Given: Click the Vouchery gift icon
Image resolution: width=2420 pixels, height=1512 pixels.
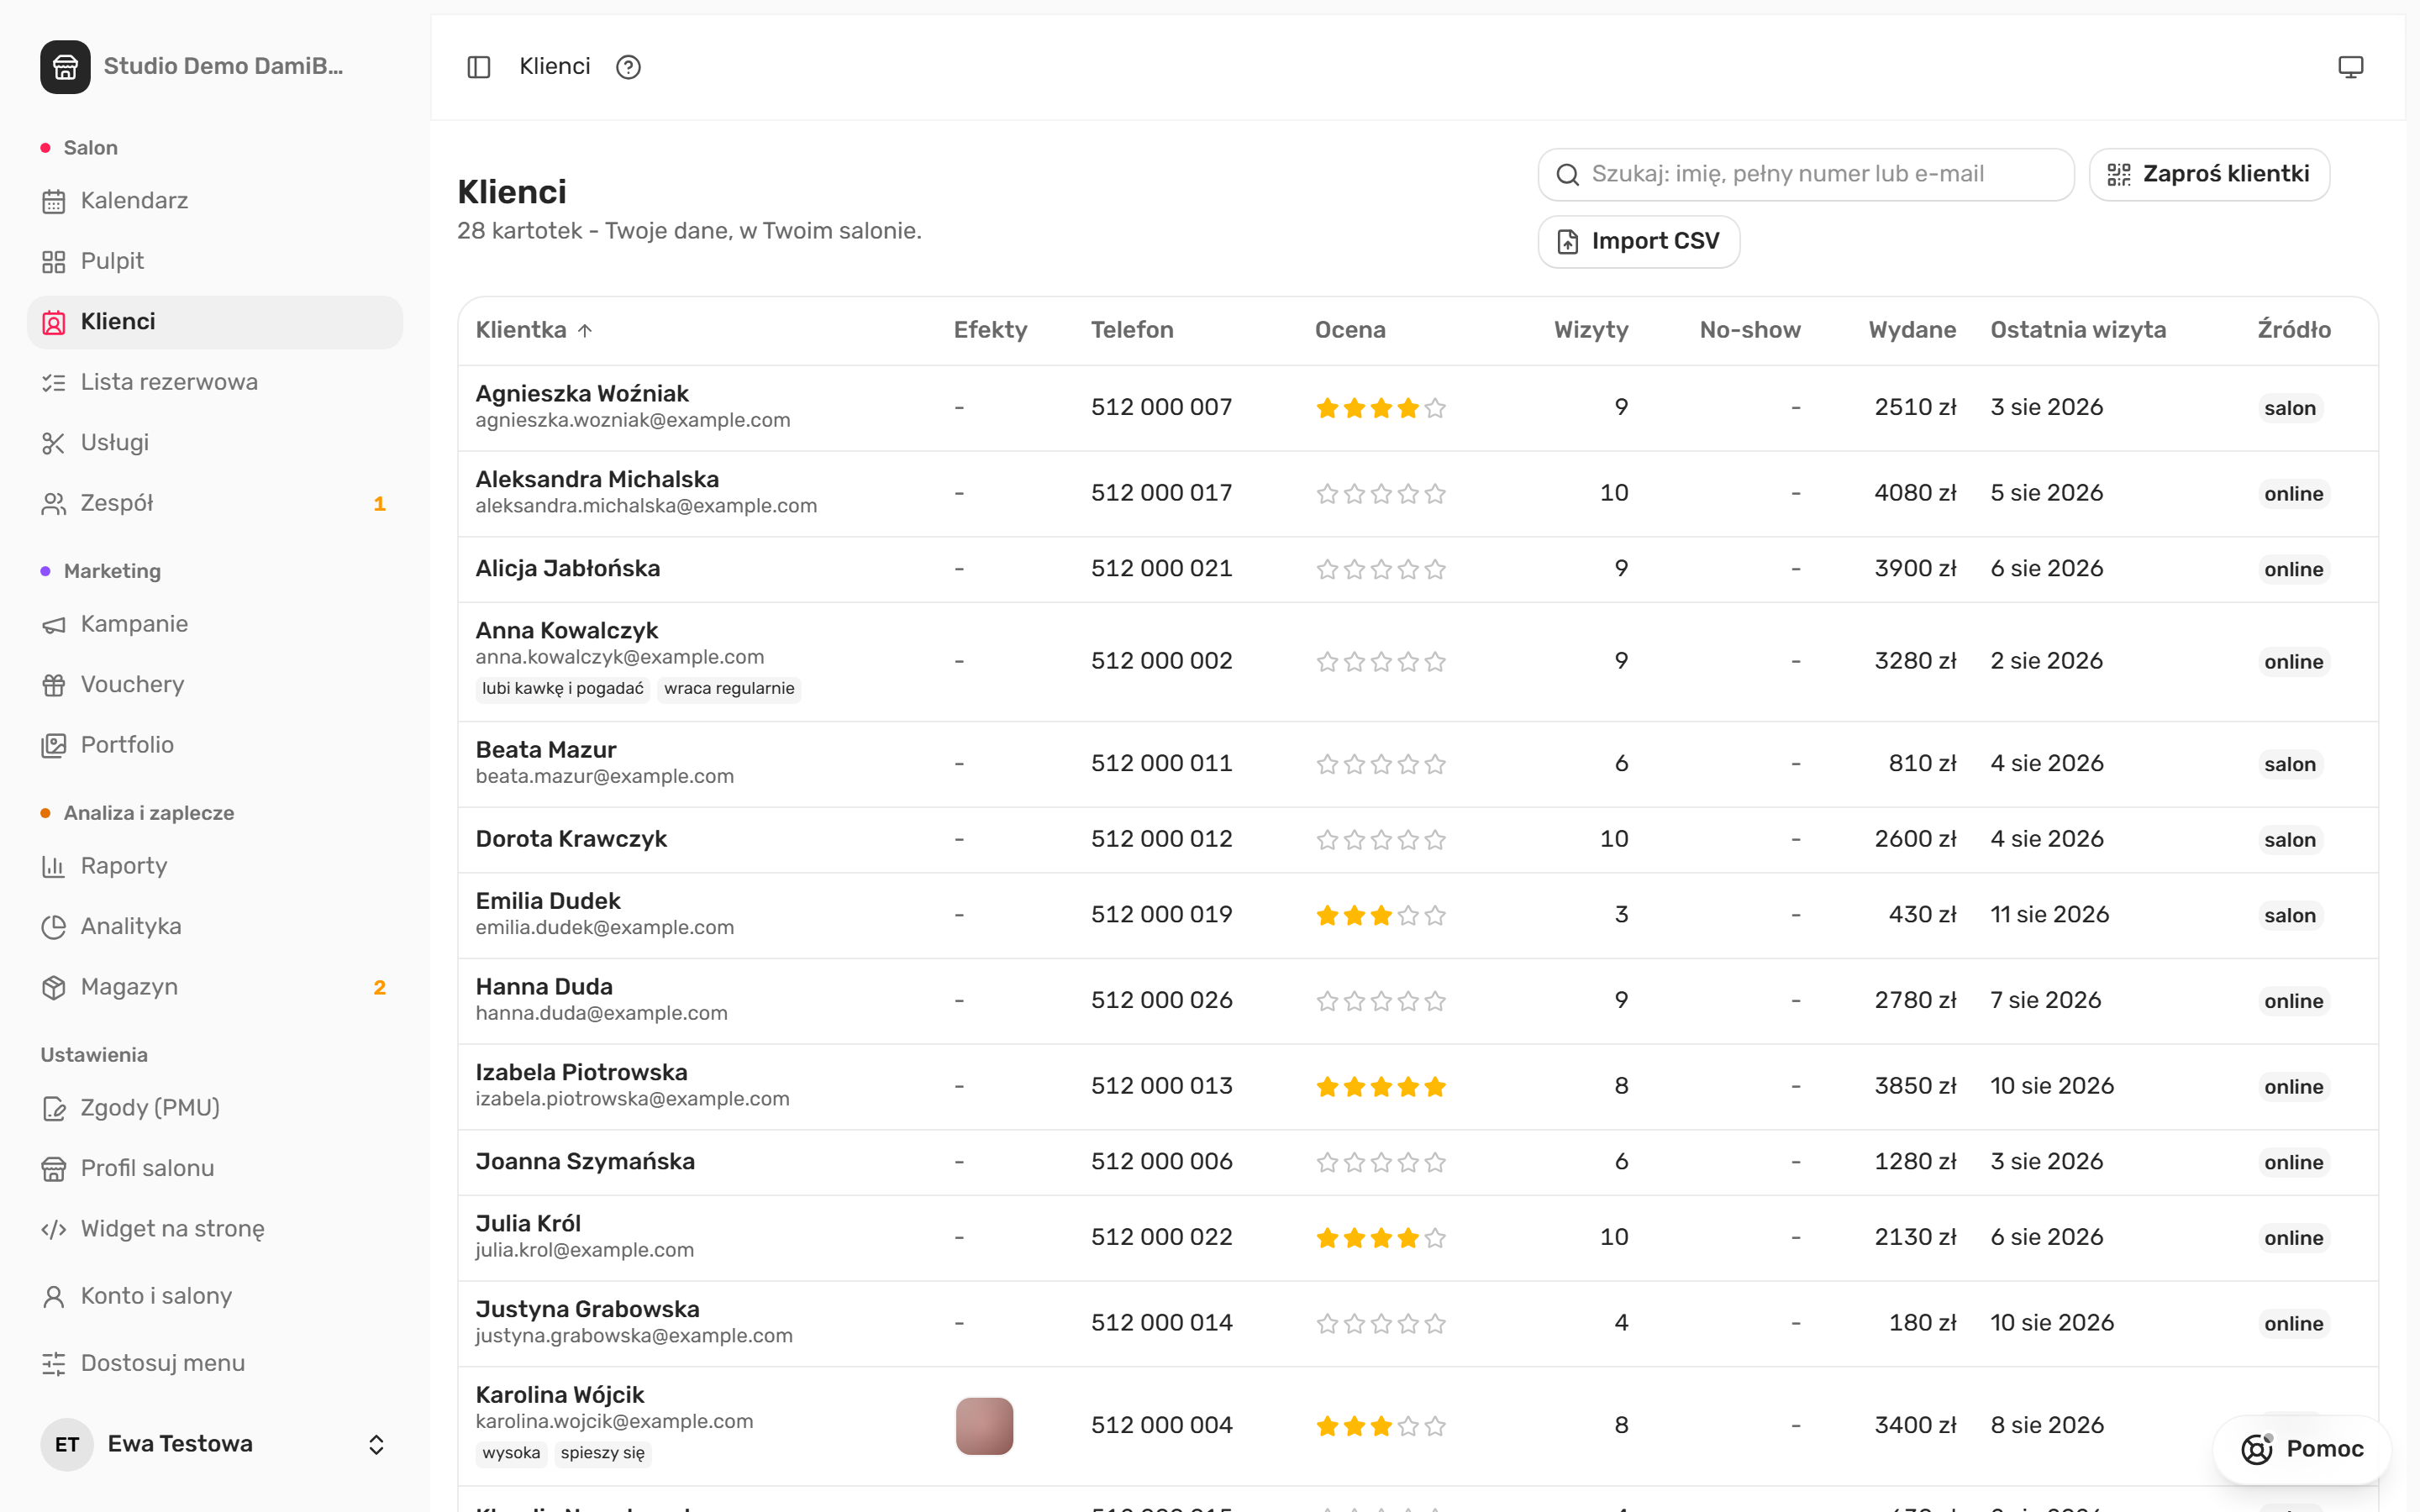Looking at the screenshot, I should [54, 685].
